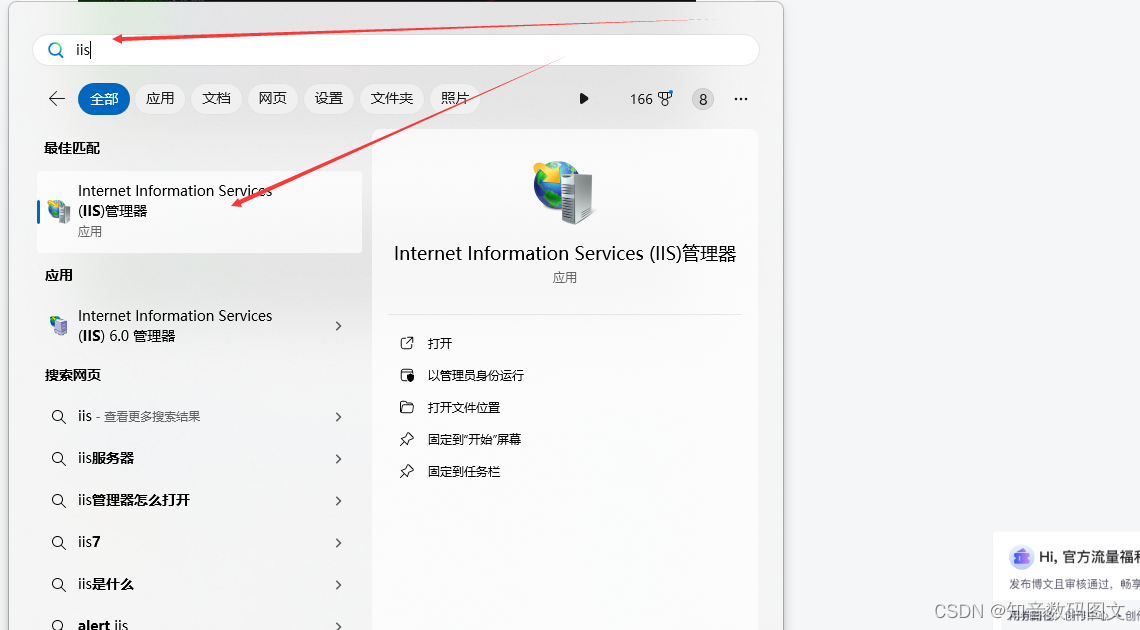This screenshot has height=630, width=1140.
Task: Expand chevron for iis管理器怎么打开
Action: pos(339,501)
